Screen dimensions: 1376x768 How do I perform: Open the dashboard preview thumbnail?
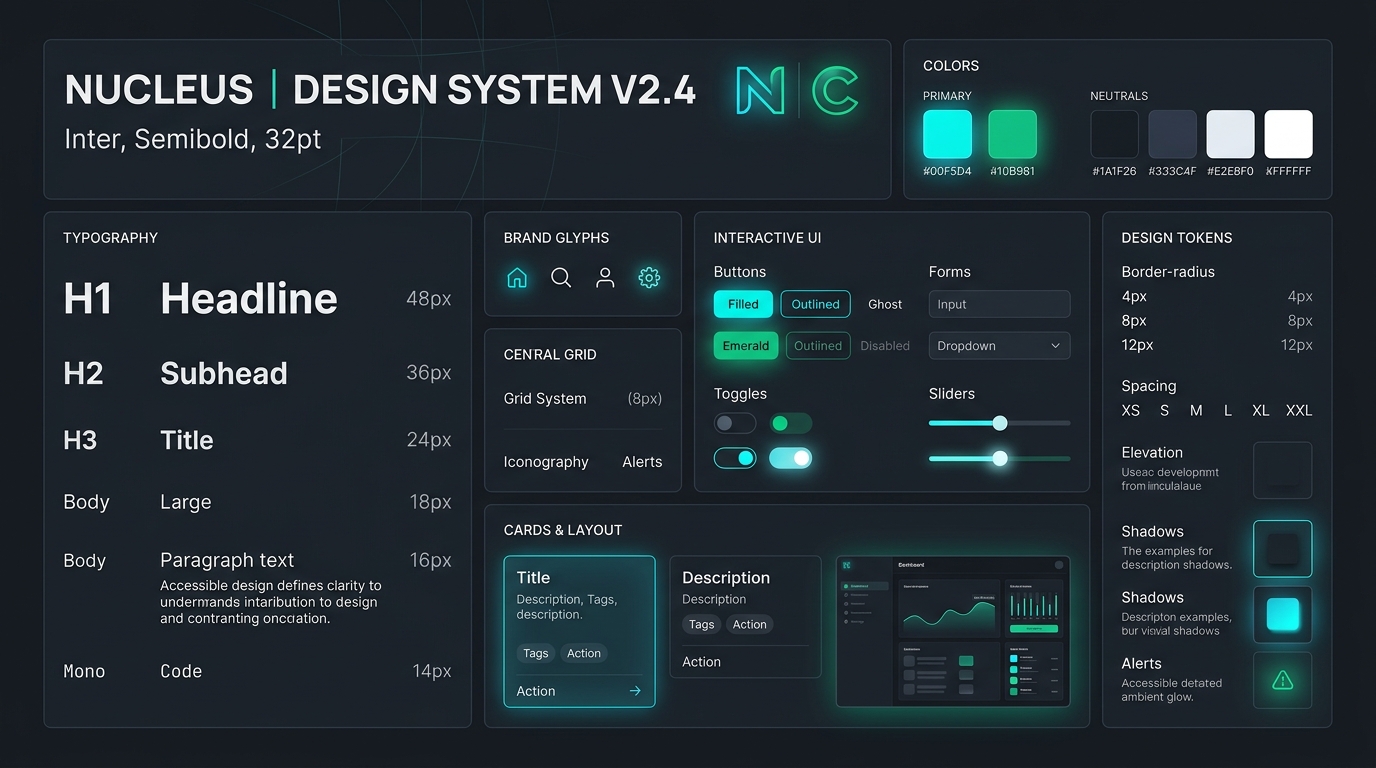(x=953, y=631)
